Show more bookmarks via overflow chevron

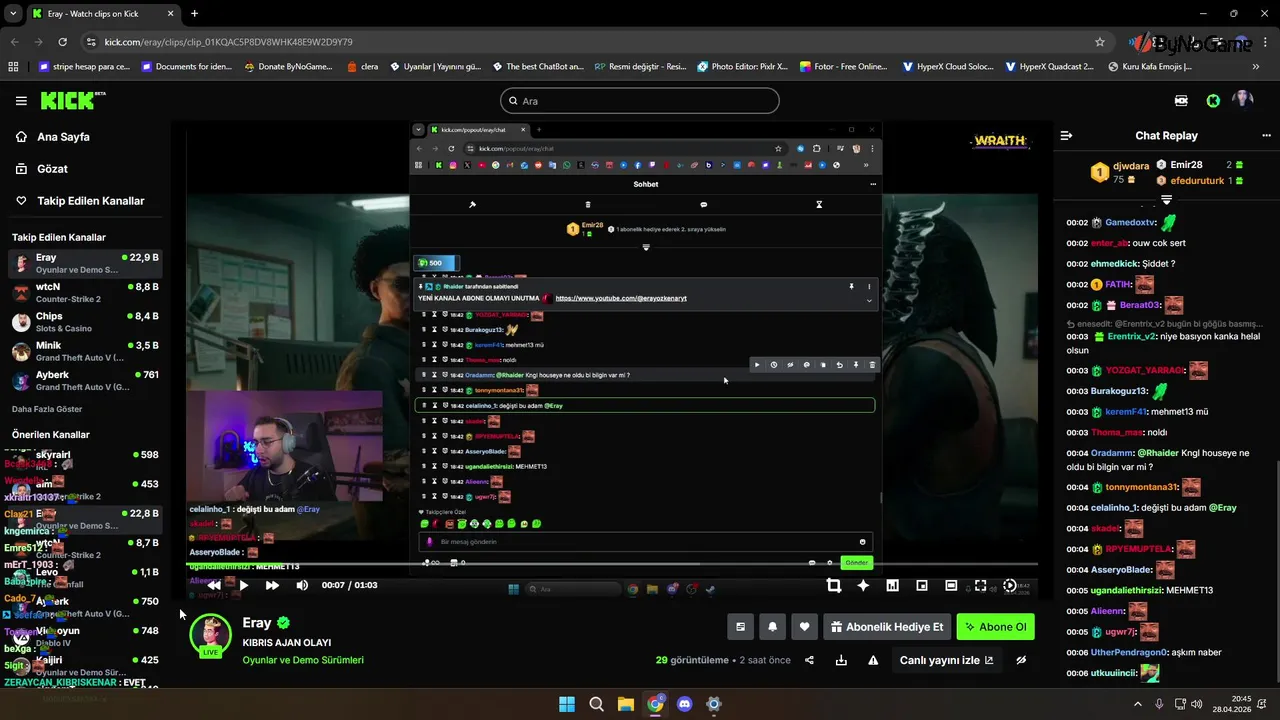click(x=1256, y=67)
